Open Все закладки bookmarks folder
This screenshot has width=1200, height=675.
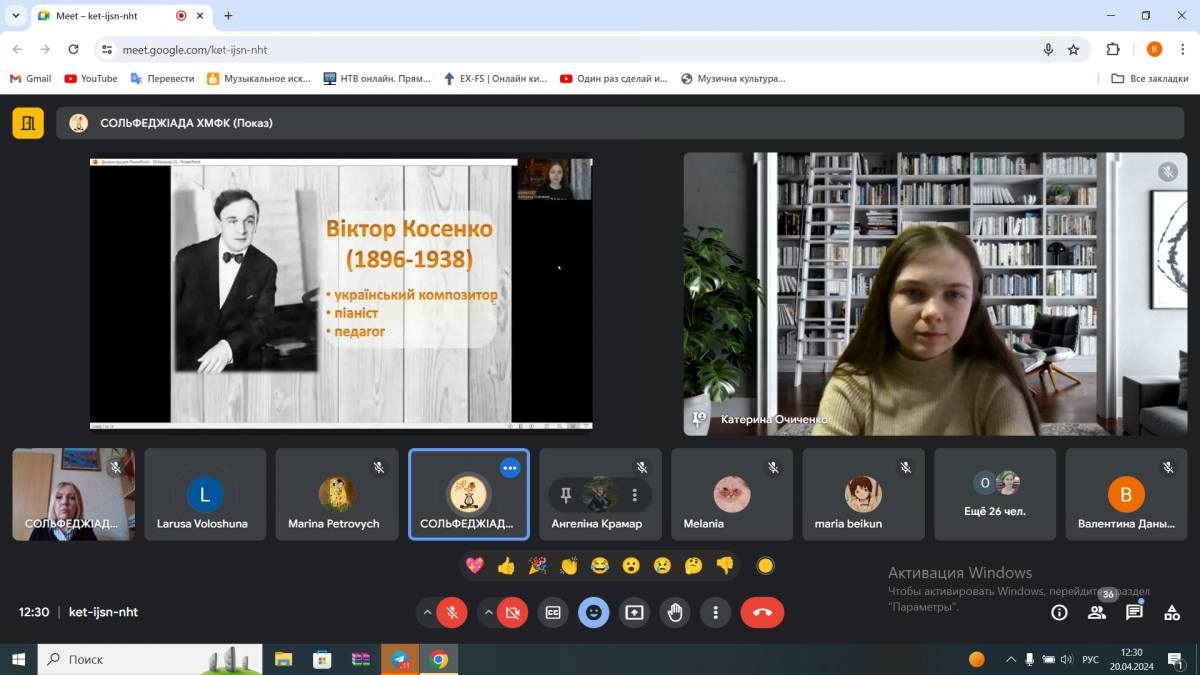tap(1150, 78)
